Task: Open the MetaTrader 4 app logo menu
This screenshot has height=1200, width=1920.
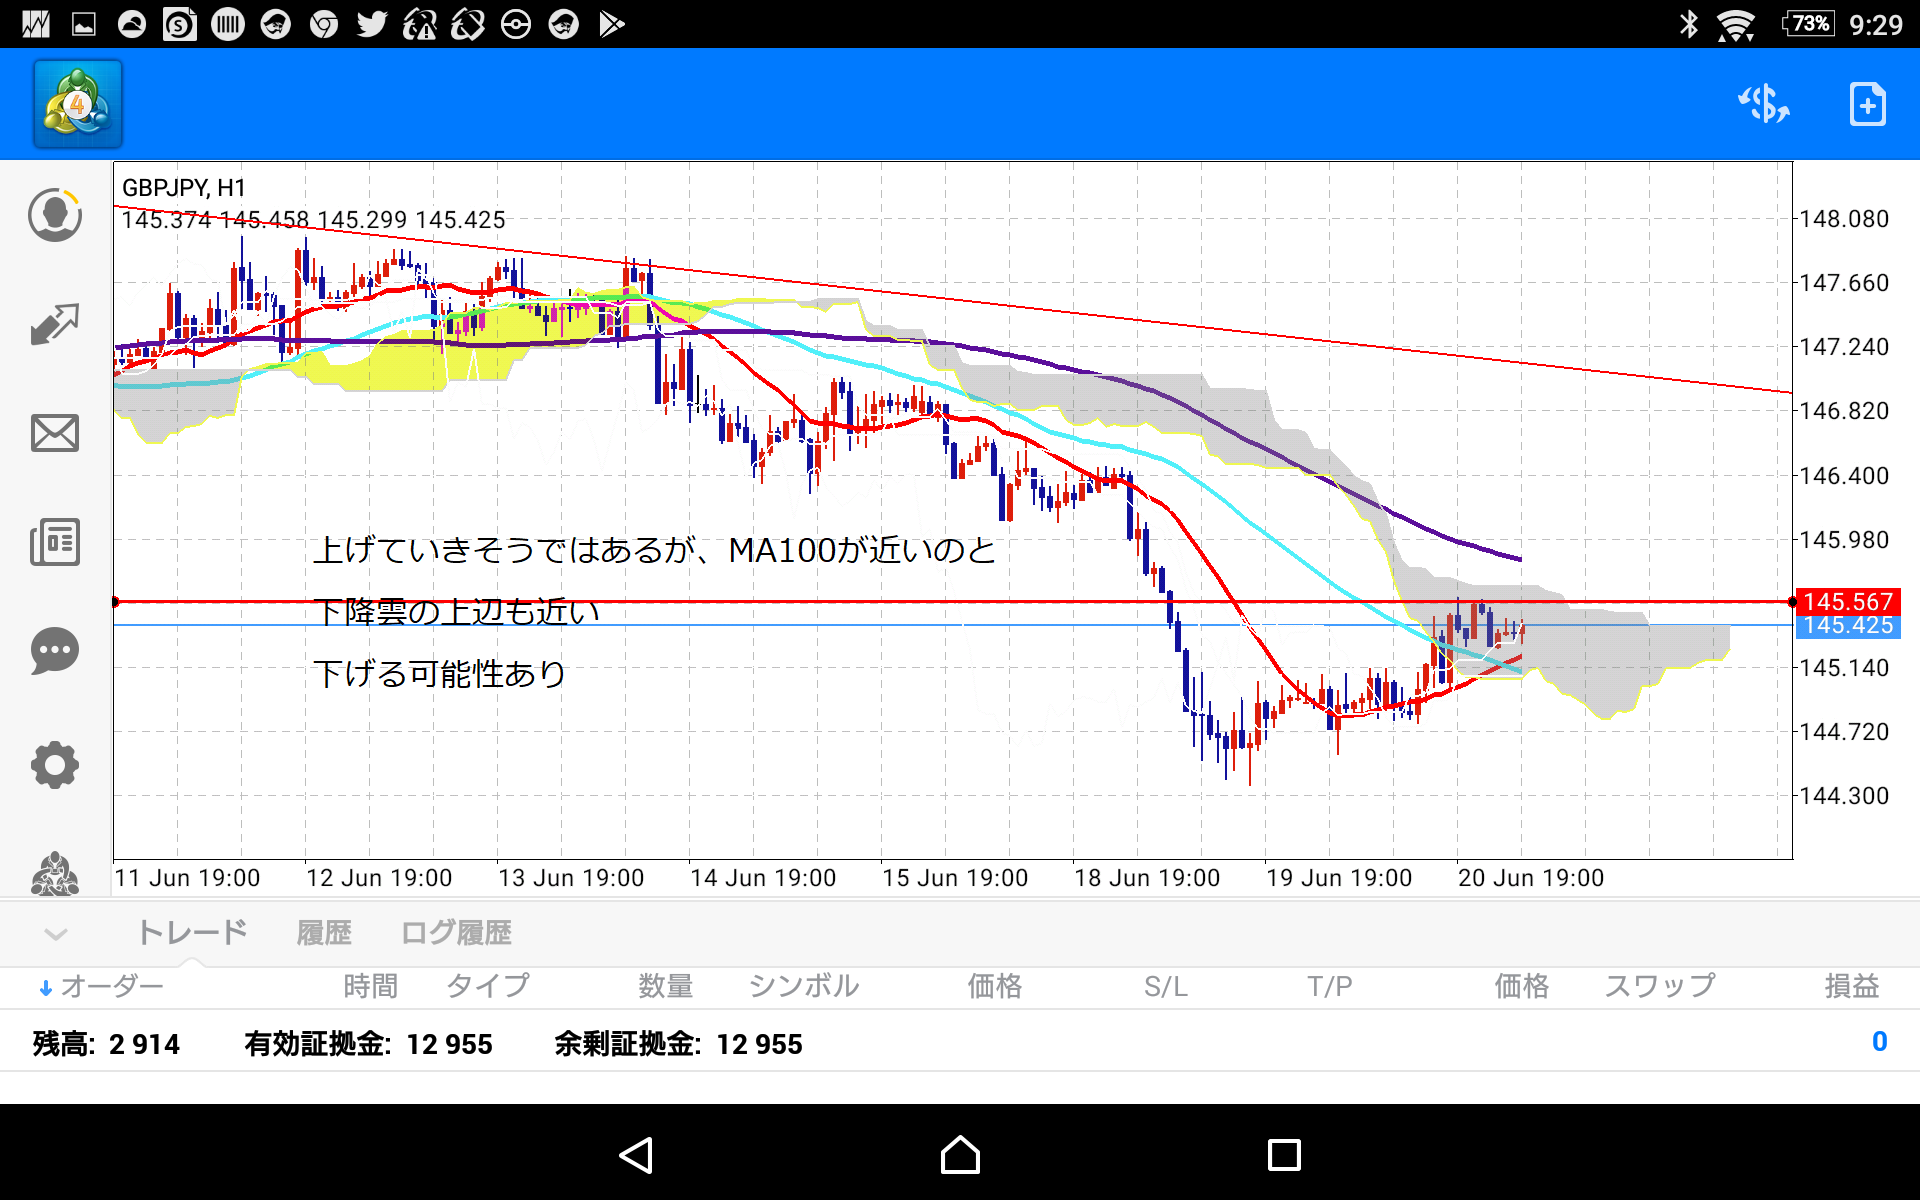Action: pyautogui.click(x=78, y=104)
